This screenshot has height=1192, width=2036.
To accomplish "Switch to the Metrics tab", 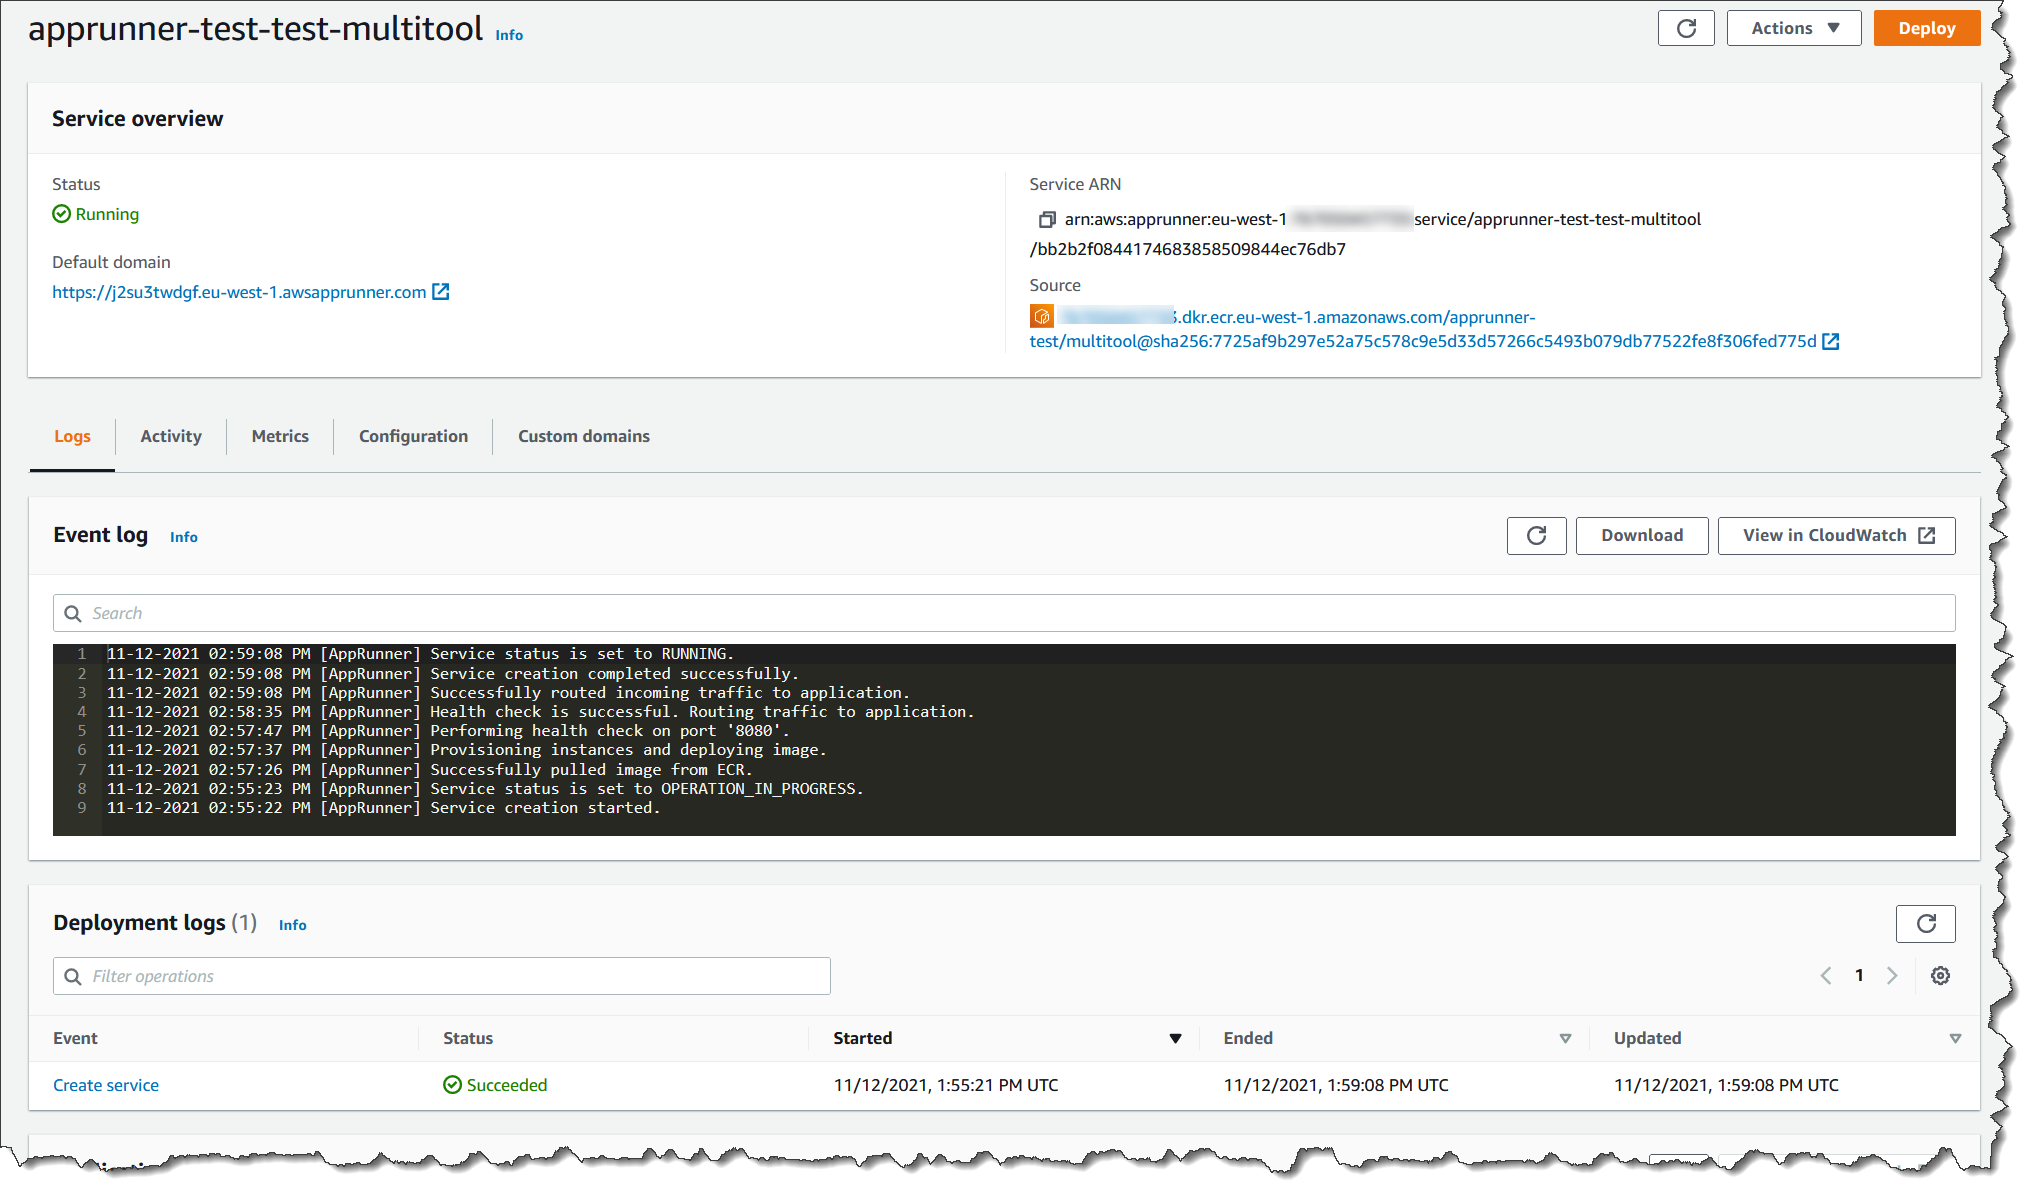I will (280, 436).
